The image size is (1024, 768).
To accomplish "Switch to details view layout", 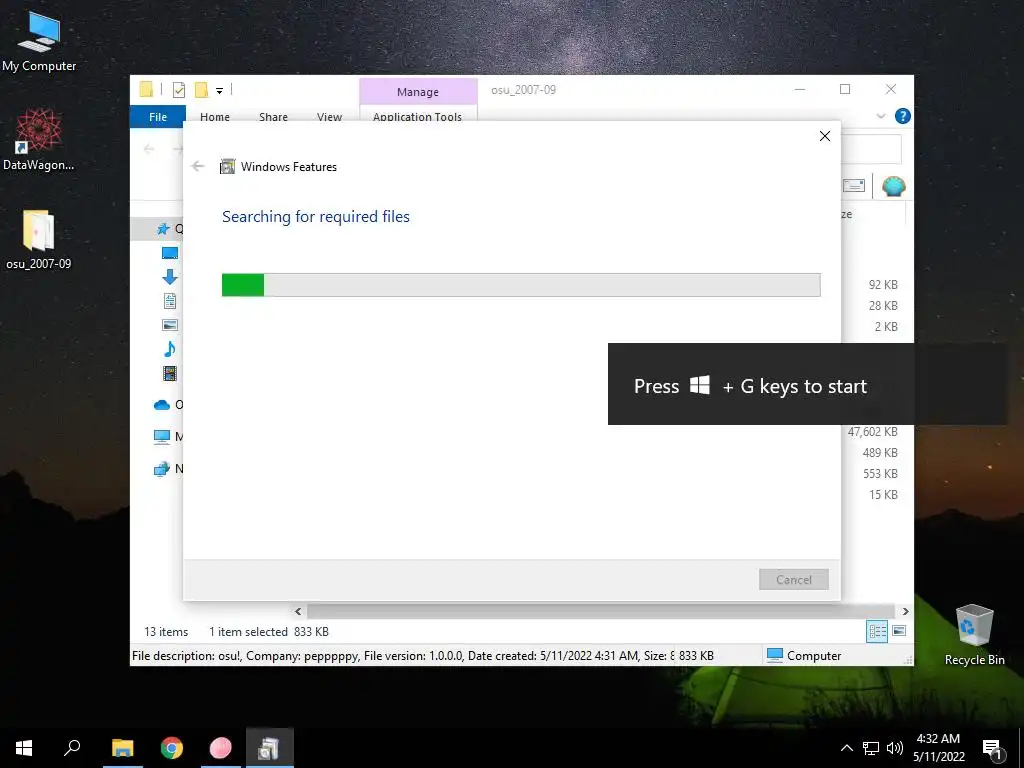I will pyautogui.click(x=877, y=631).
